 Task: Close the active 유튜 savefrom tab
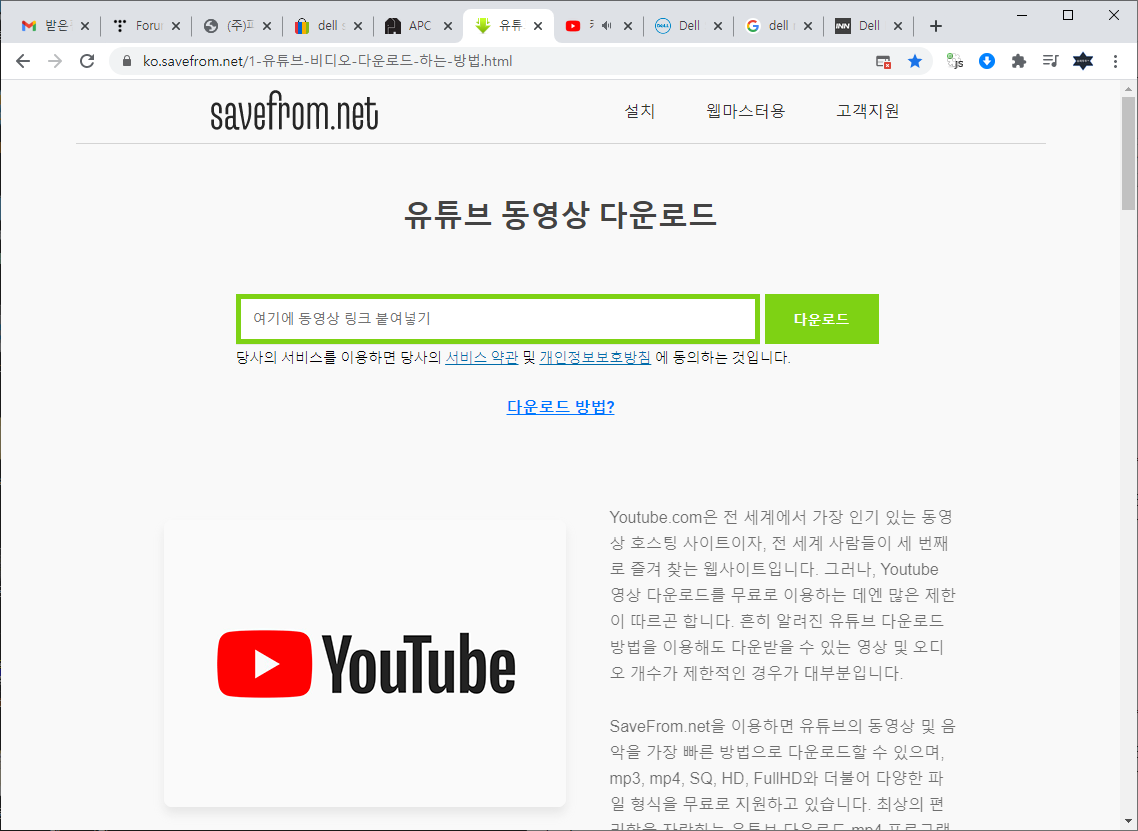(538, 26)
